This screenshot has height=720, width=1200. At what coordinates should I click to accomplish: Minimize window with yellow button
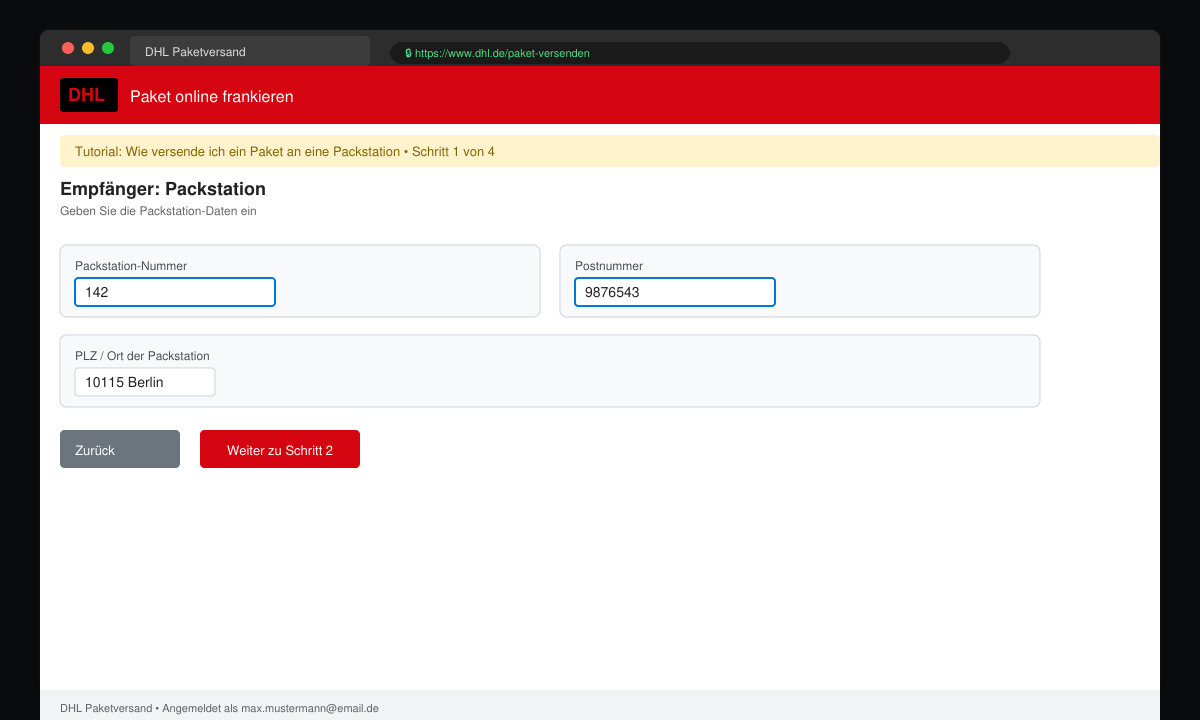tap(88, 48)
